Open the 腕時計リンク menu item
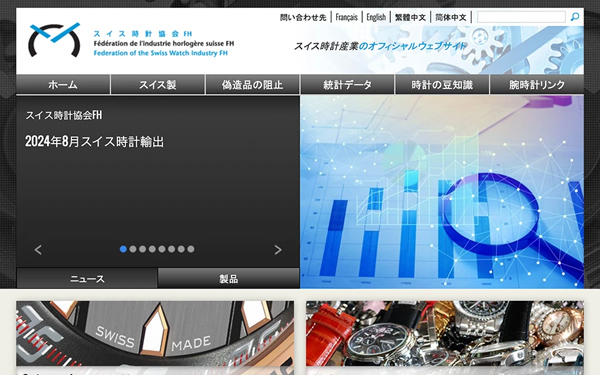This screenshot has height=375, width=600. pos(537,85)
